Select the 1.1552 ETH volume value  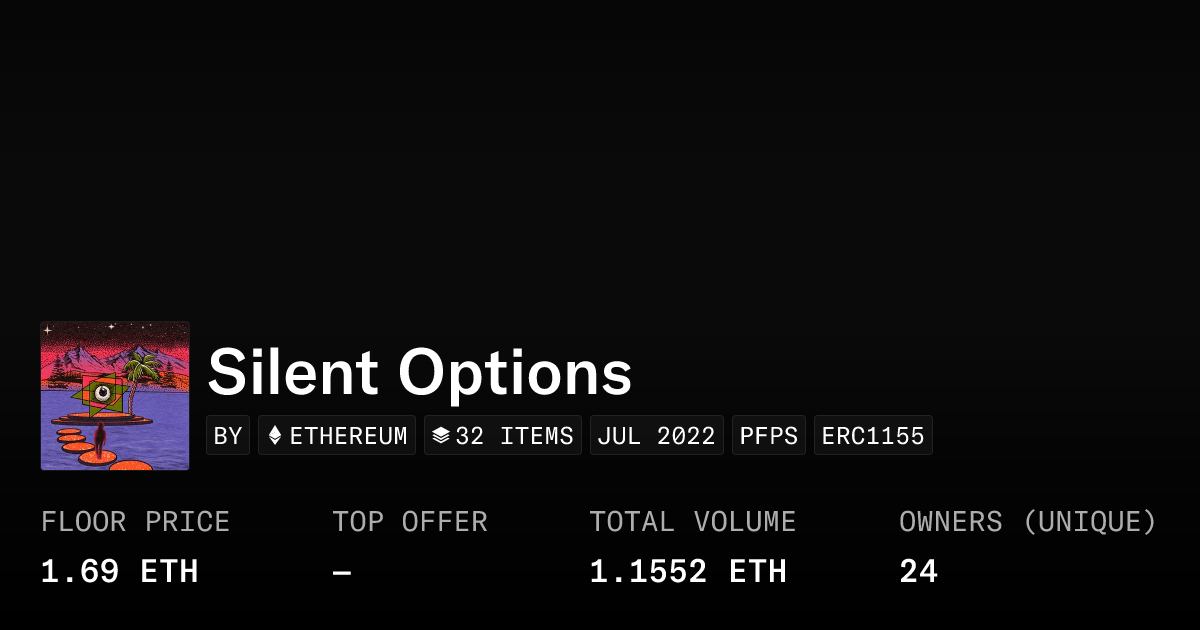[x=687, y=572]
